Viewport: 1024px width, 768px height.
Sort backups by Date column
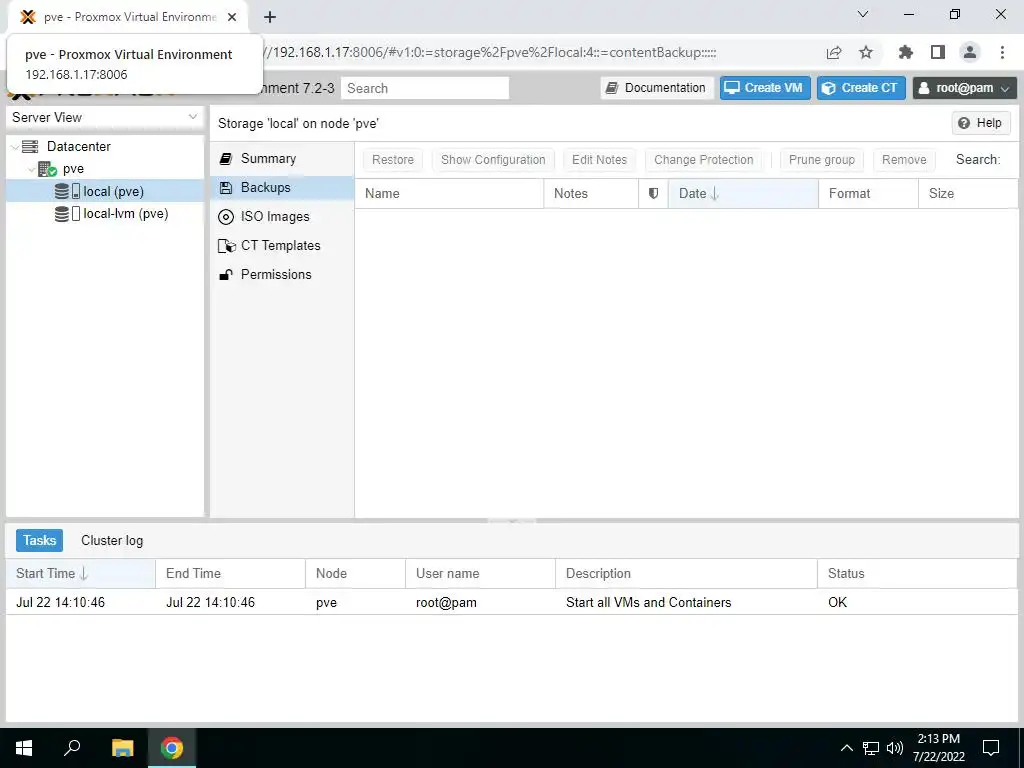tap(743, 193)
